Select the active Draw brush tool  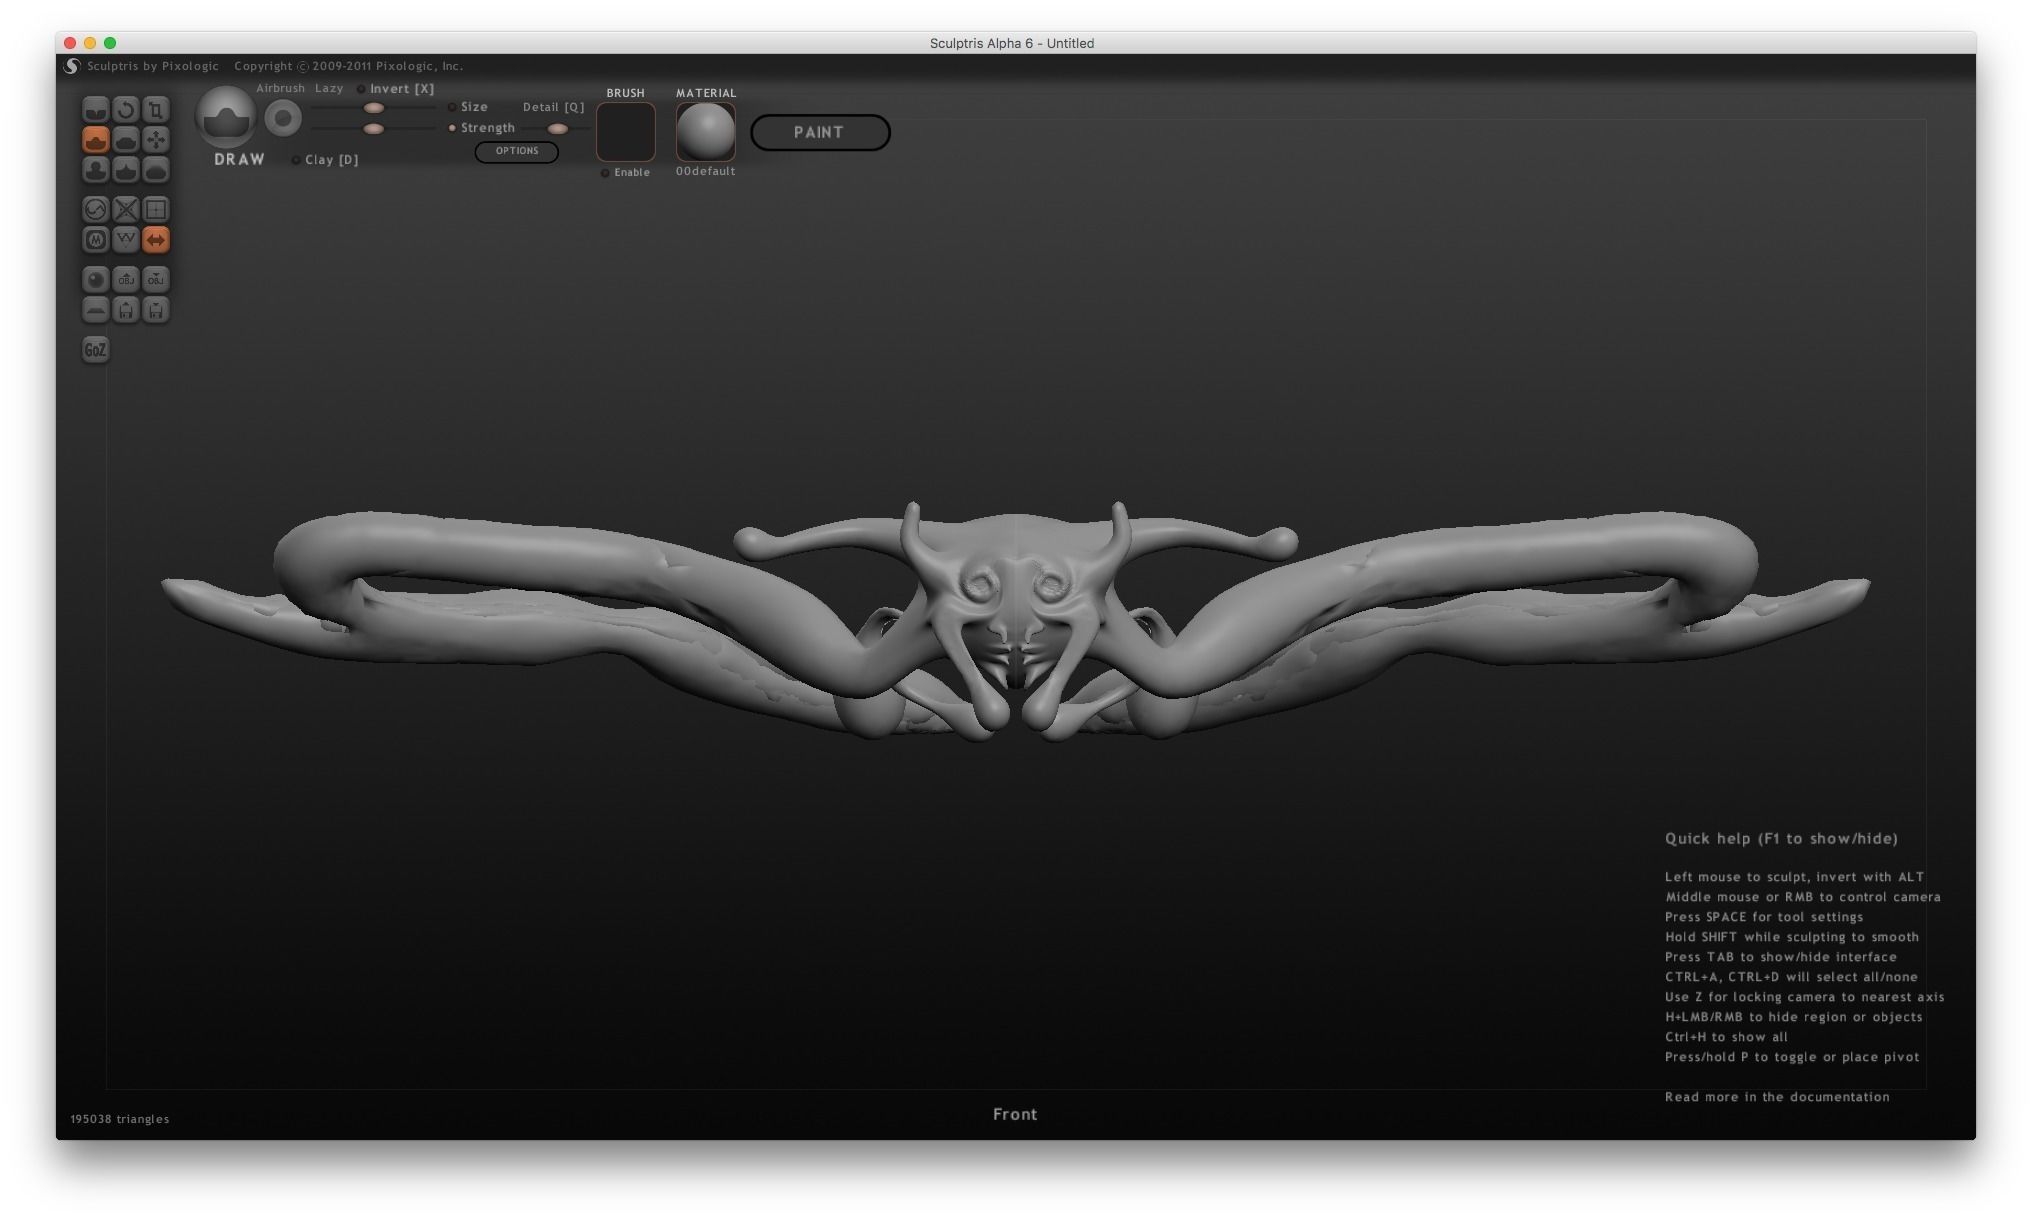96,139
